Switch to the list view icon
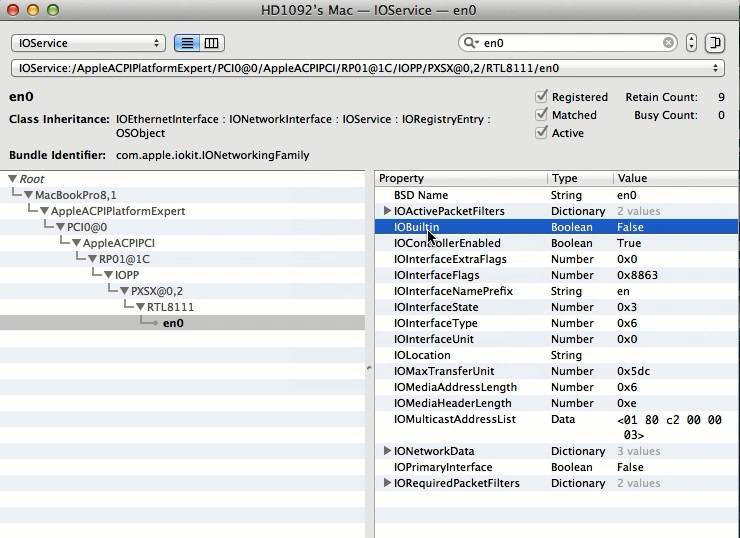 click(186, 43)
